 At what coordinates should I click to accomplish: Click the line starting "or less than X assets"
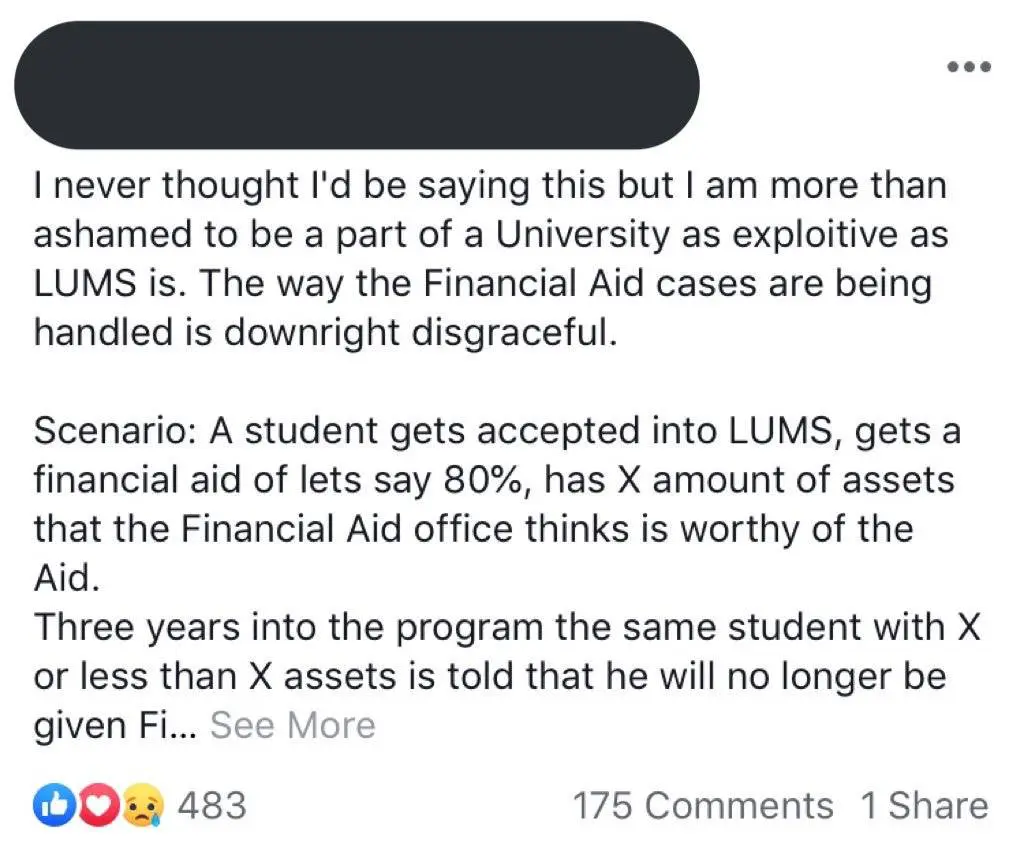click(489, 677)
